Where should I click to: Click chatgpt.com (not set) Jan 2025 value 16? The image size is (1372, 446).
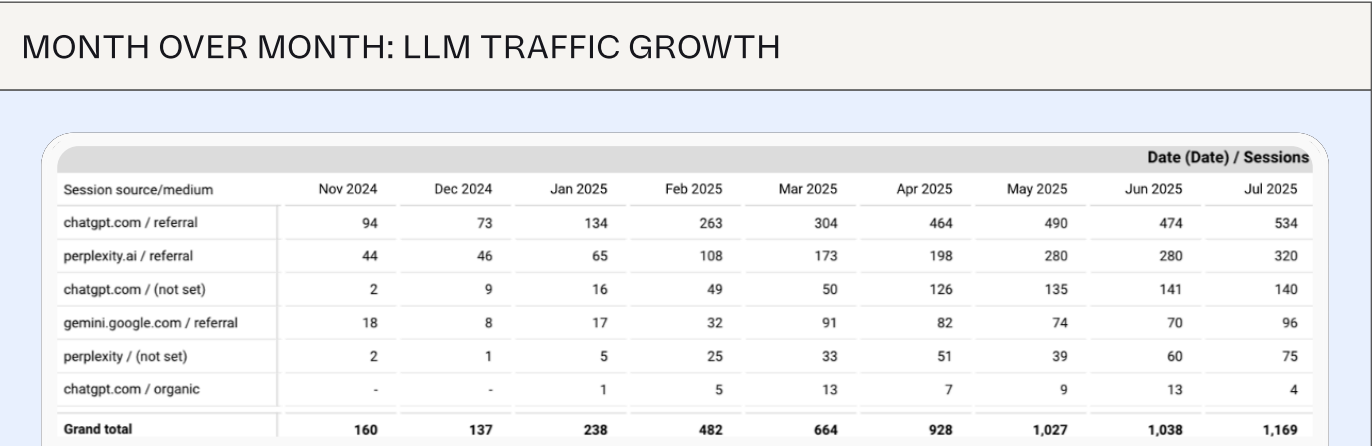[x=599, y=290]
